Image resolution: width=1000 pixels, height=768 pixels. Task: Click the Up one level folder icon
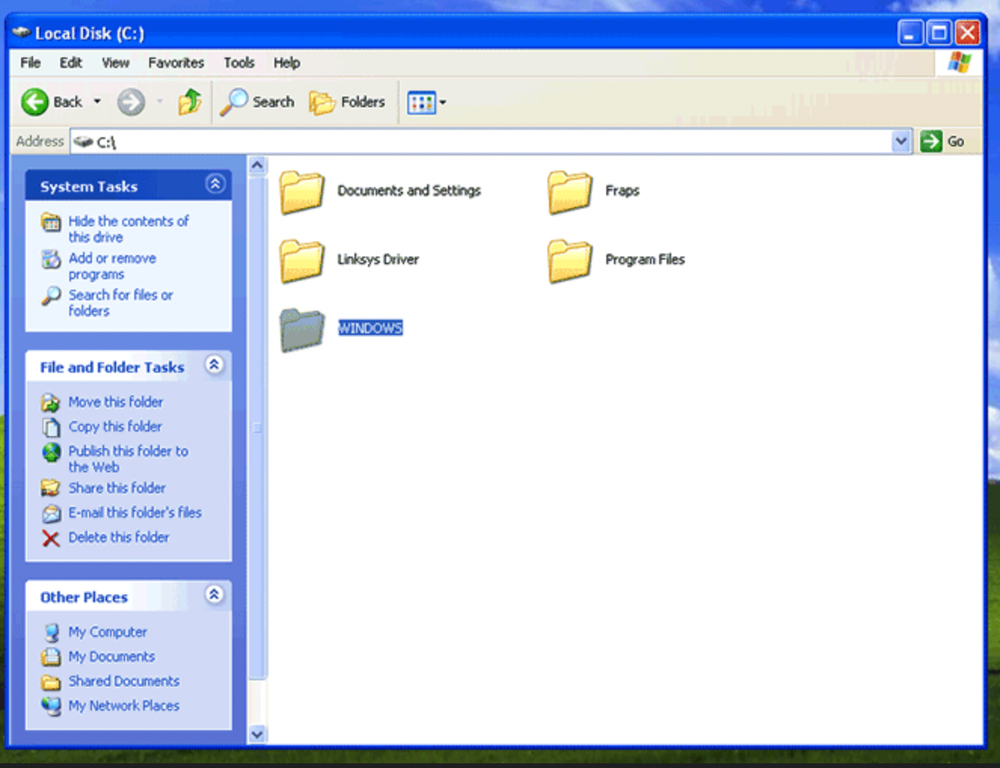point(189,102)
